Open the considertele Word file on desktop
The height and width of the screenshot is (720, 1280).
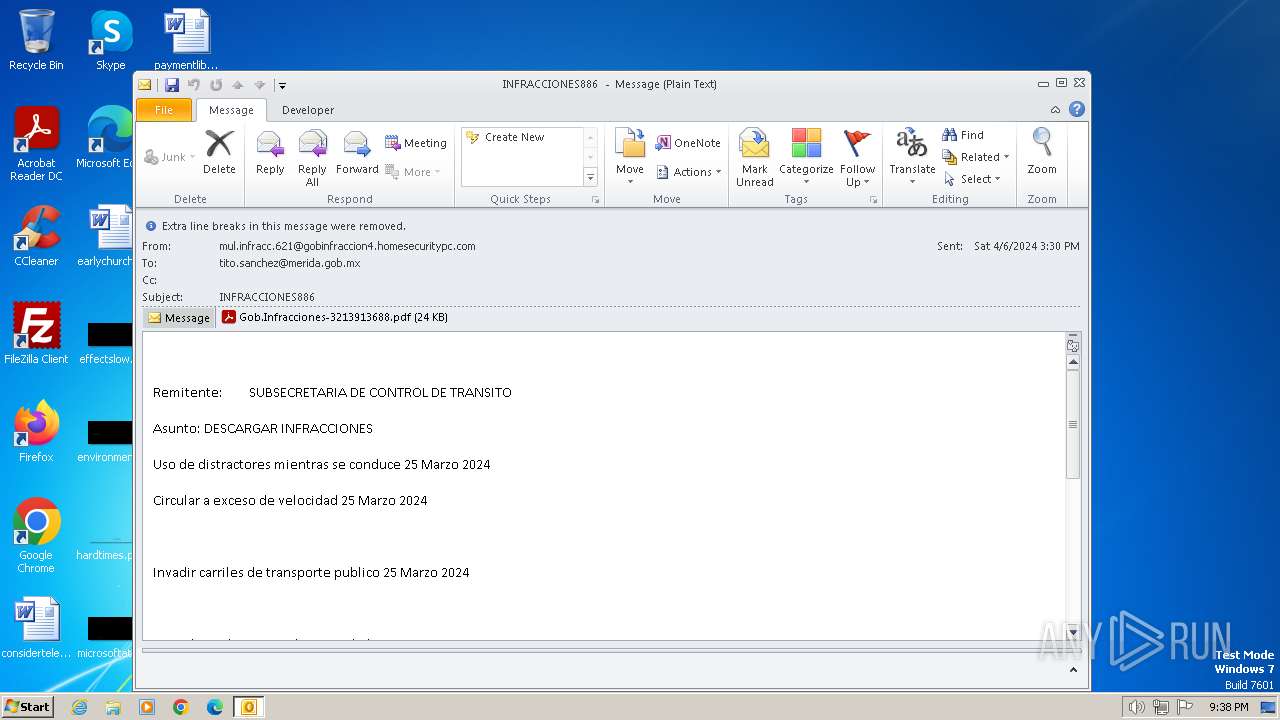tap(36, 628)
